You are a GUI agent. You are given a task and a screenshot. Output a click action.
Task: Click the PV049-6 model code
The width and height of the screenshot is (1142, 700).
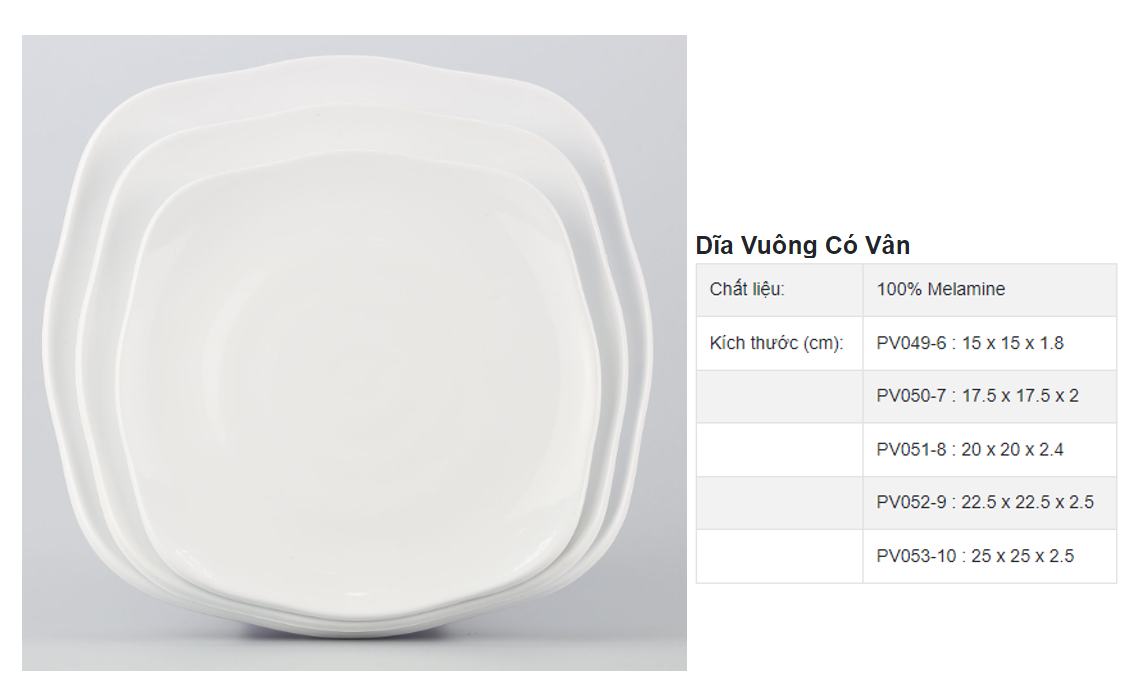[911, 343]
